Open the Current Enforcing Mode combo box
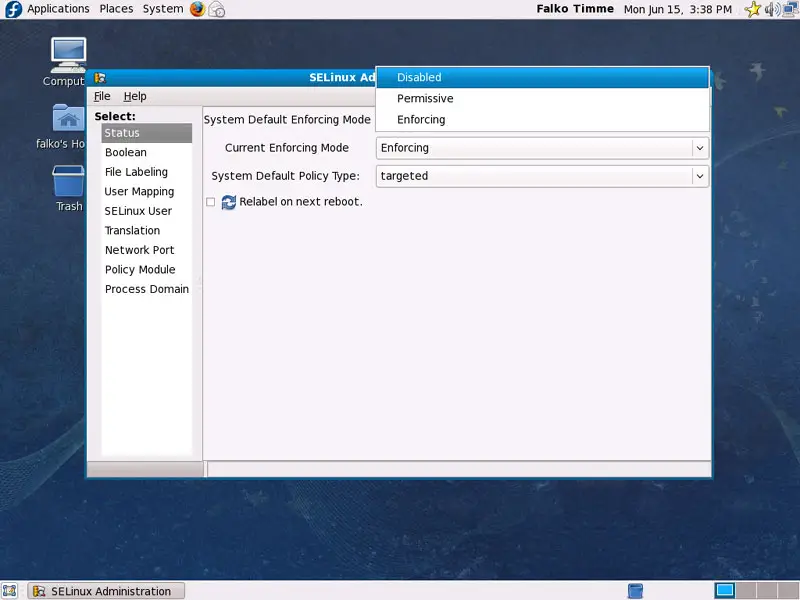800x600 pixels. tap(542, 148)
